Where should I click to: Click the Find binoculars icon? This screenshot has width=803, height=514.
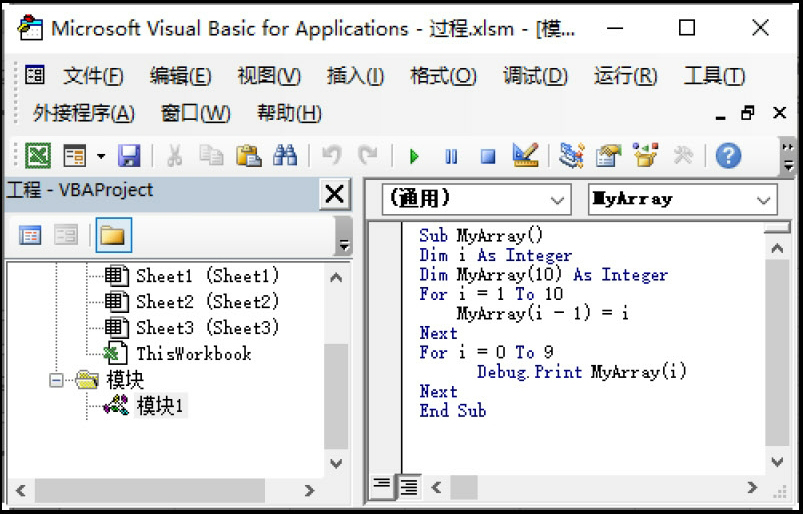coord(285,156)
